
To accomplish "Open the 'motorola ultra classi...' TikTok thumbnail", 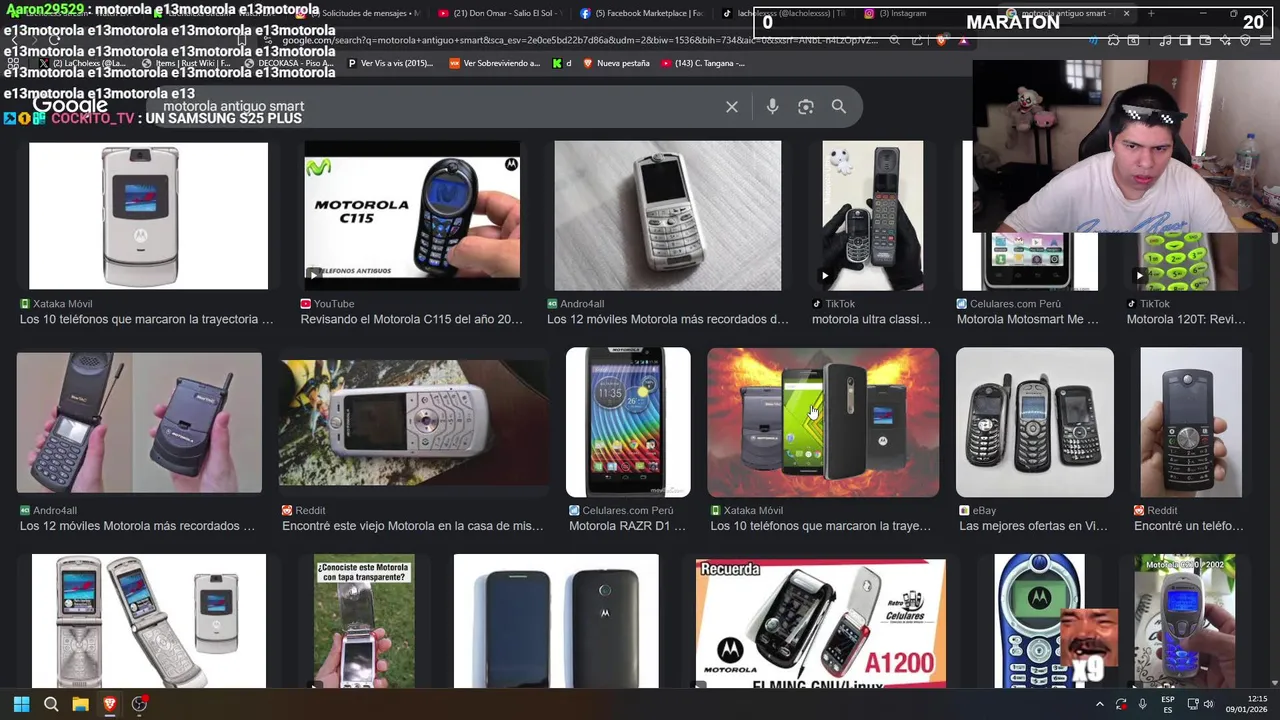I will [x=873, y=215].
